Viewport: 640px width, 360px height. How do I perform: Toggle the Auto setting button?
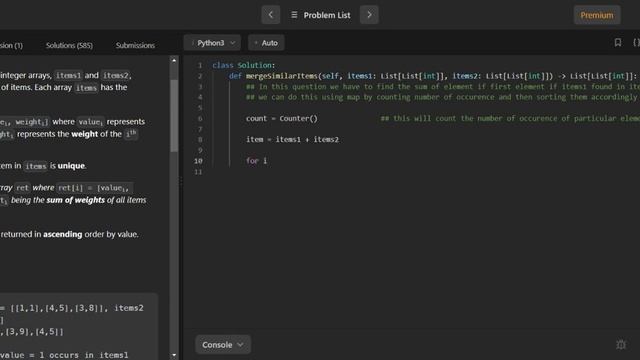pos(266,43)
